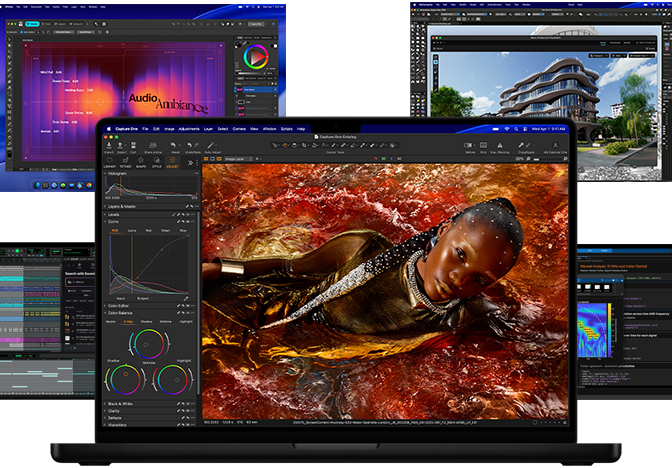
Task: Open the Image Layer dropdown
Action: tap(239, 159)
